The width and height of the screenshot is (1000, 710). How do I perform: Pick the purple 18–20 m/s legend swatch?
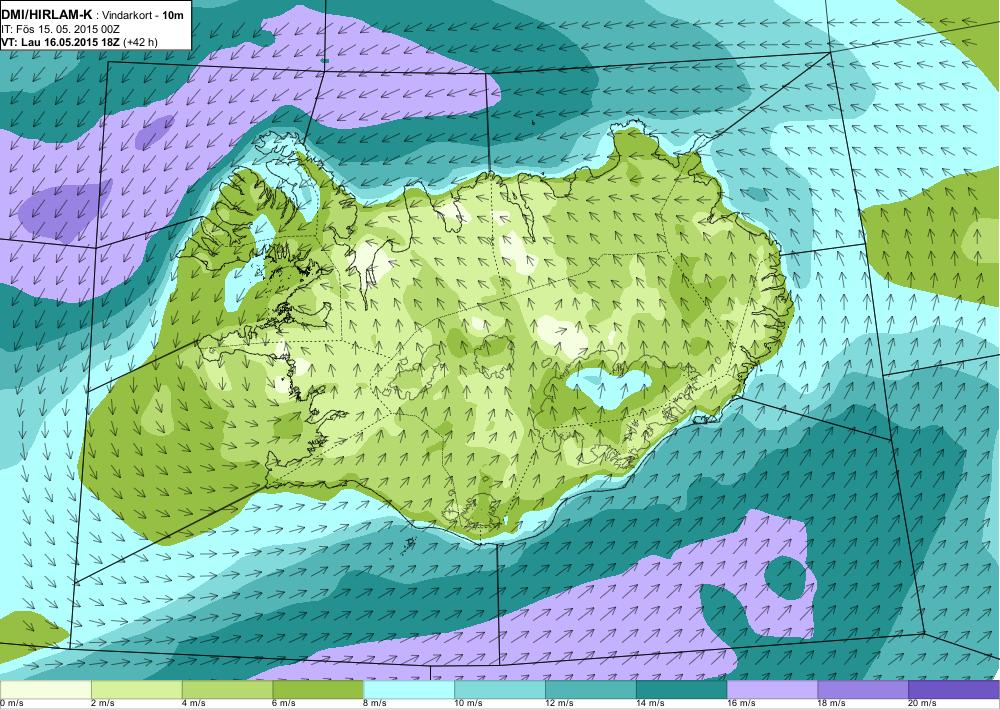pyautogui.click(x=863, y=690)
